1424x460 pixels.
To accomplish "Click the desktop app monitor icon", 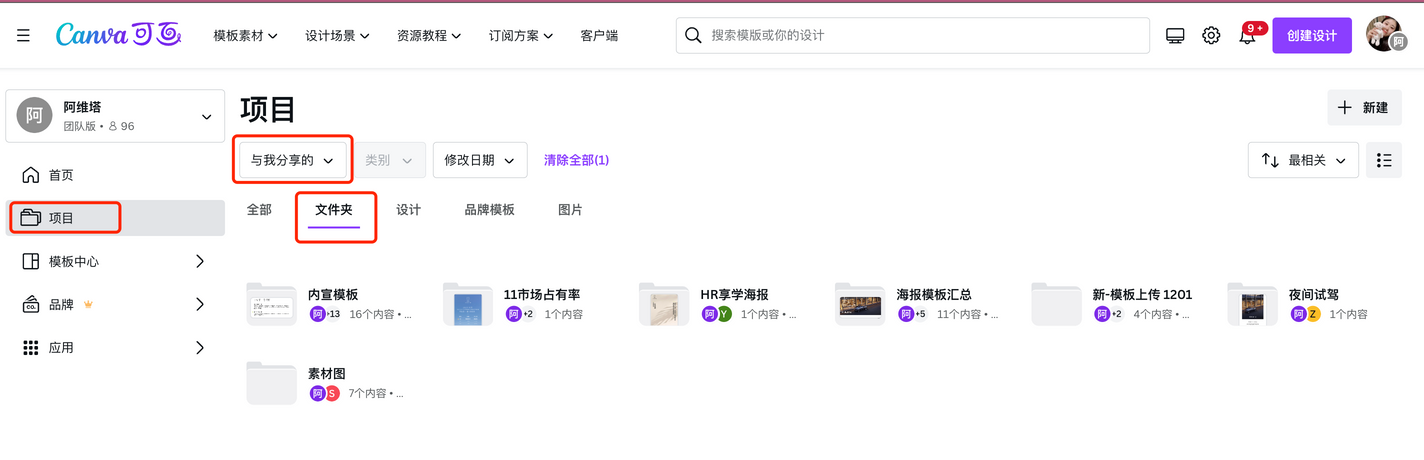I will [1175, 36].
